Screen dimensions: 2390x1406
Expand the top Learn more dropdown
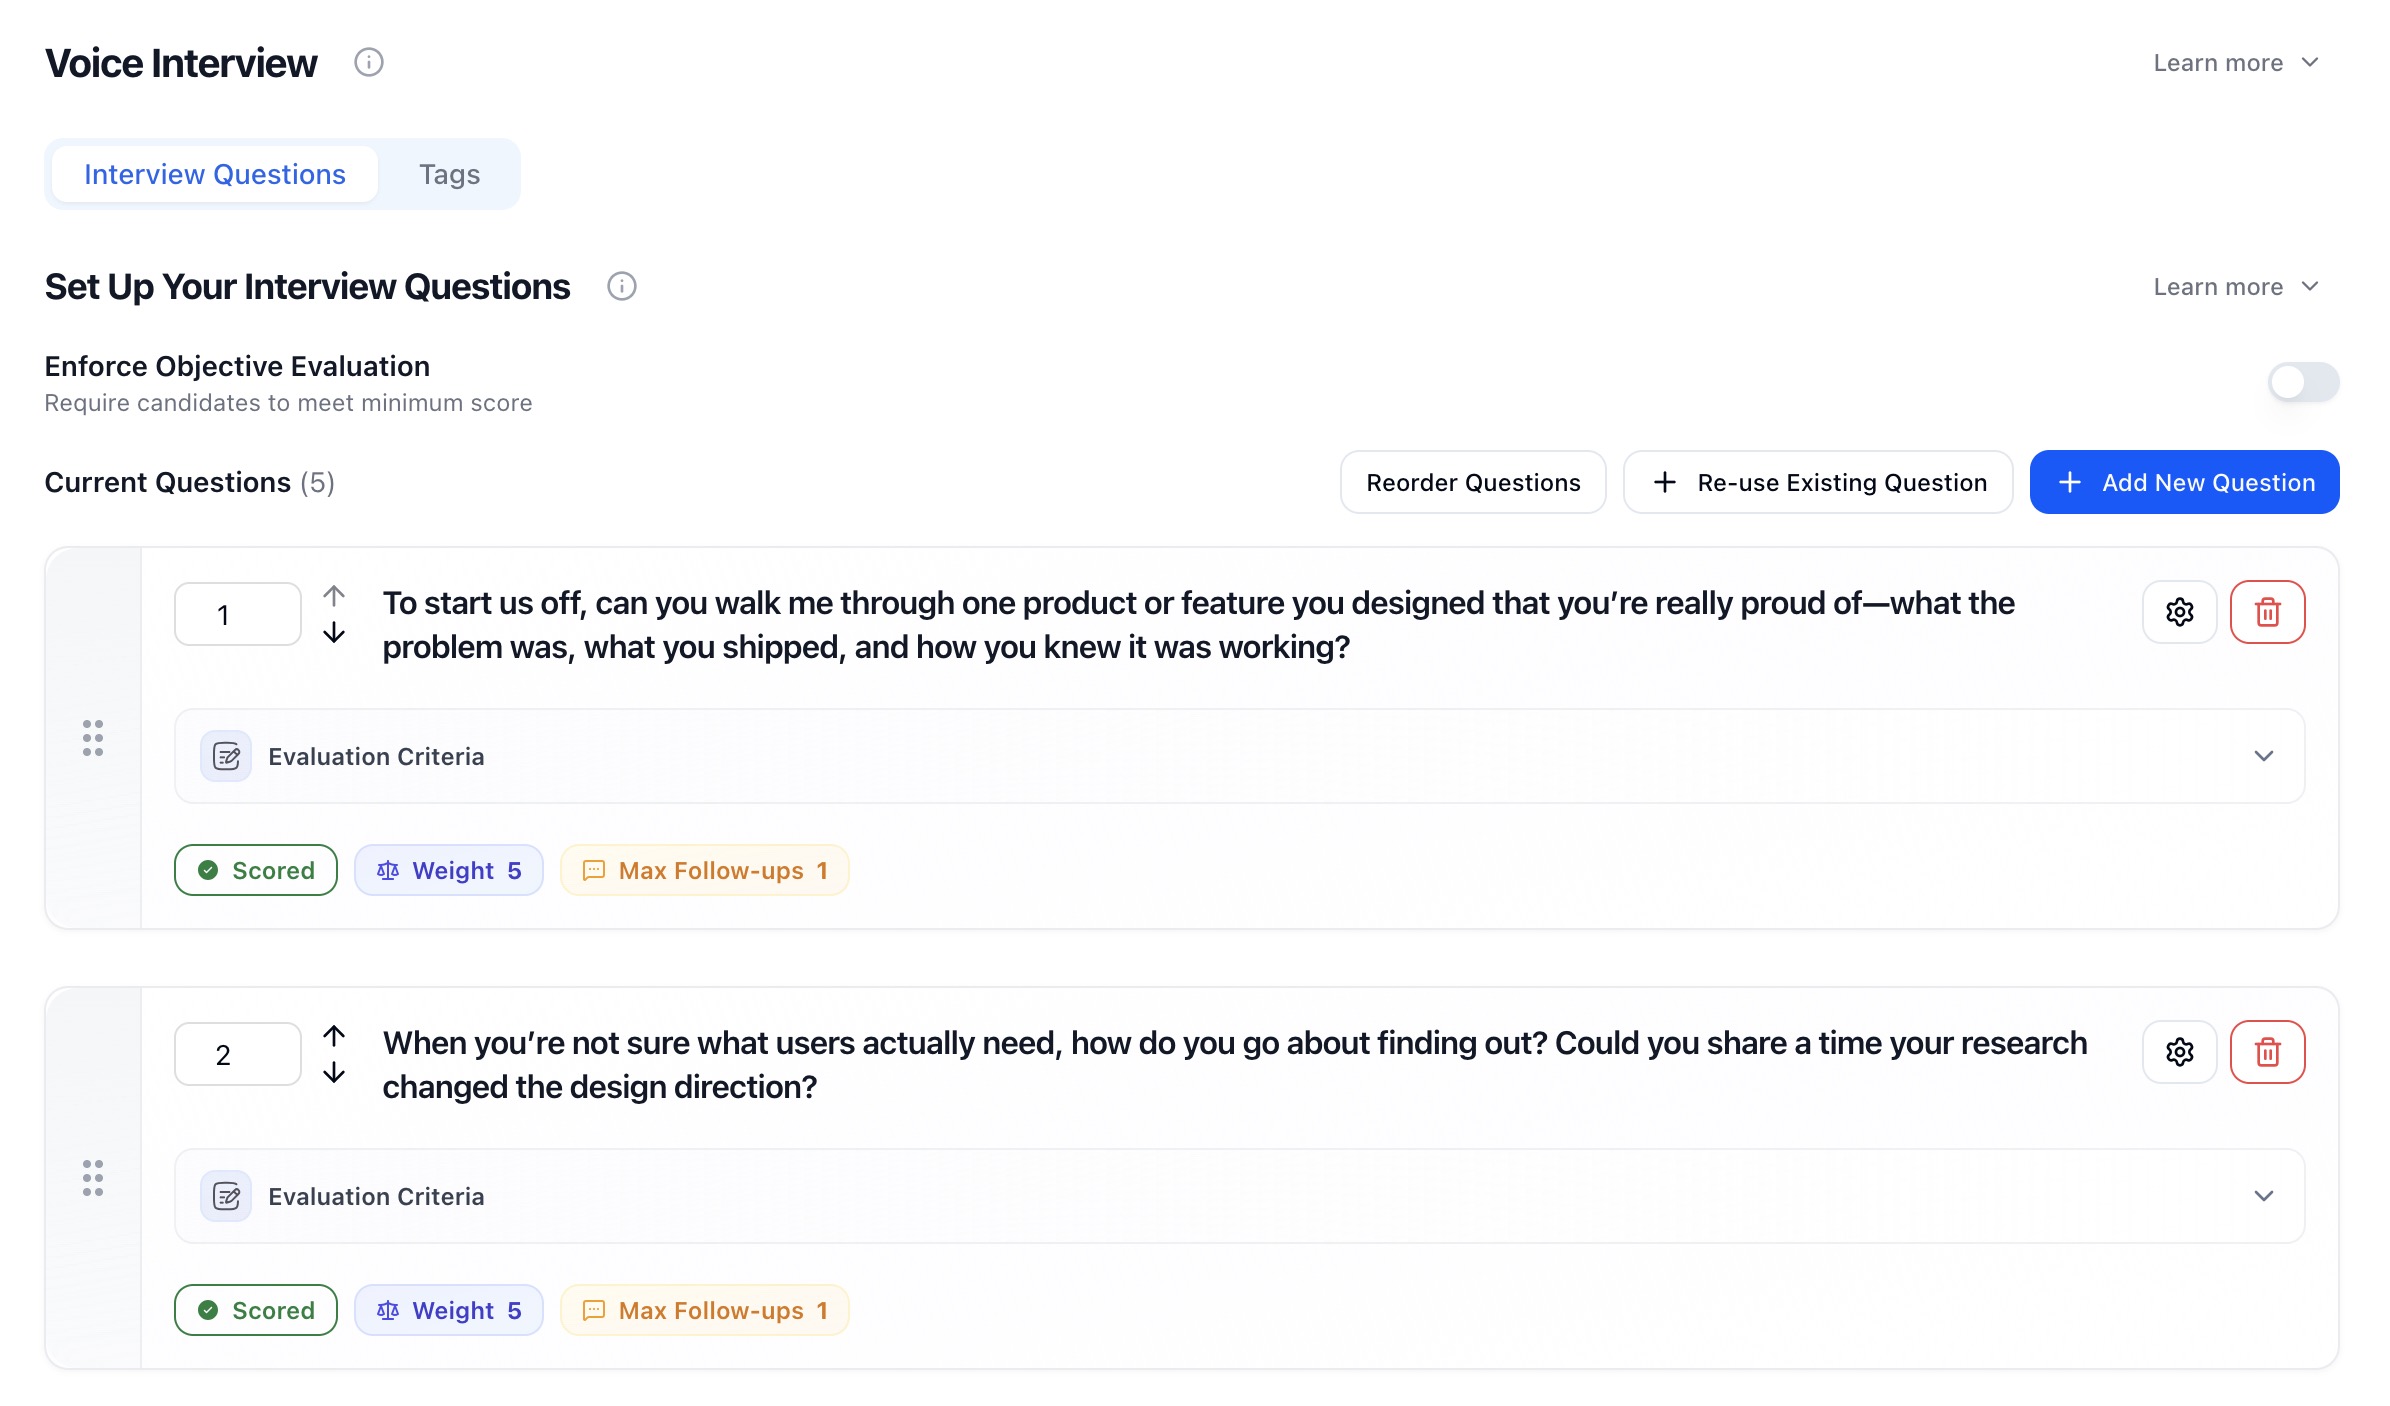click(2236, 63)
